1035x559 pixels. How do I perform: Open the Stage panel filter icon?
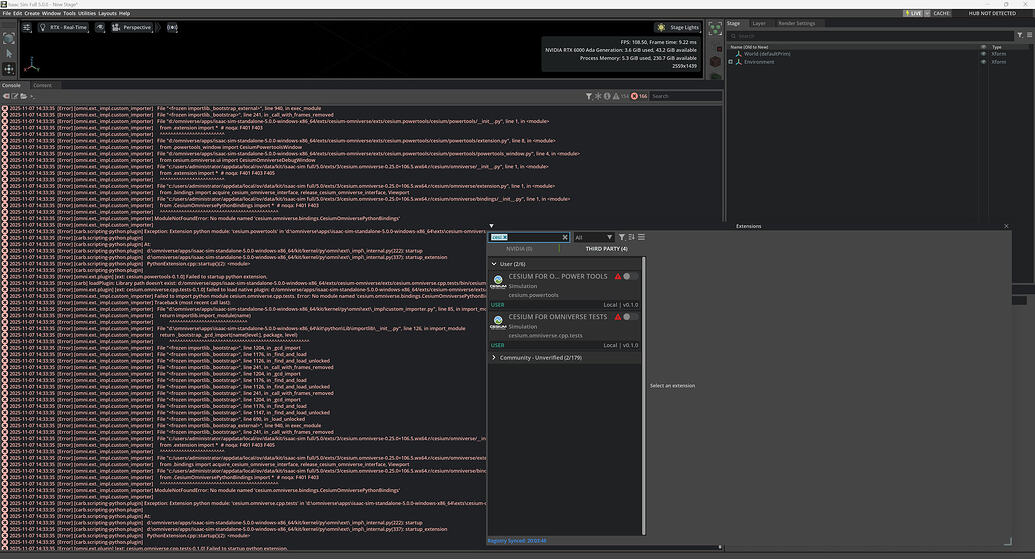pos(1020,36)
